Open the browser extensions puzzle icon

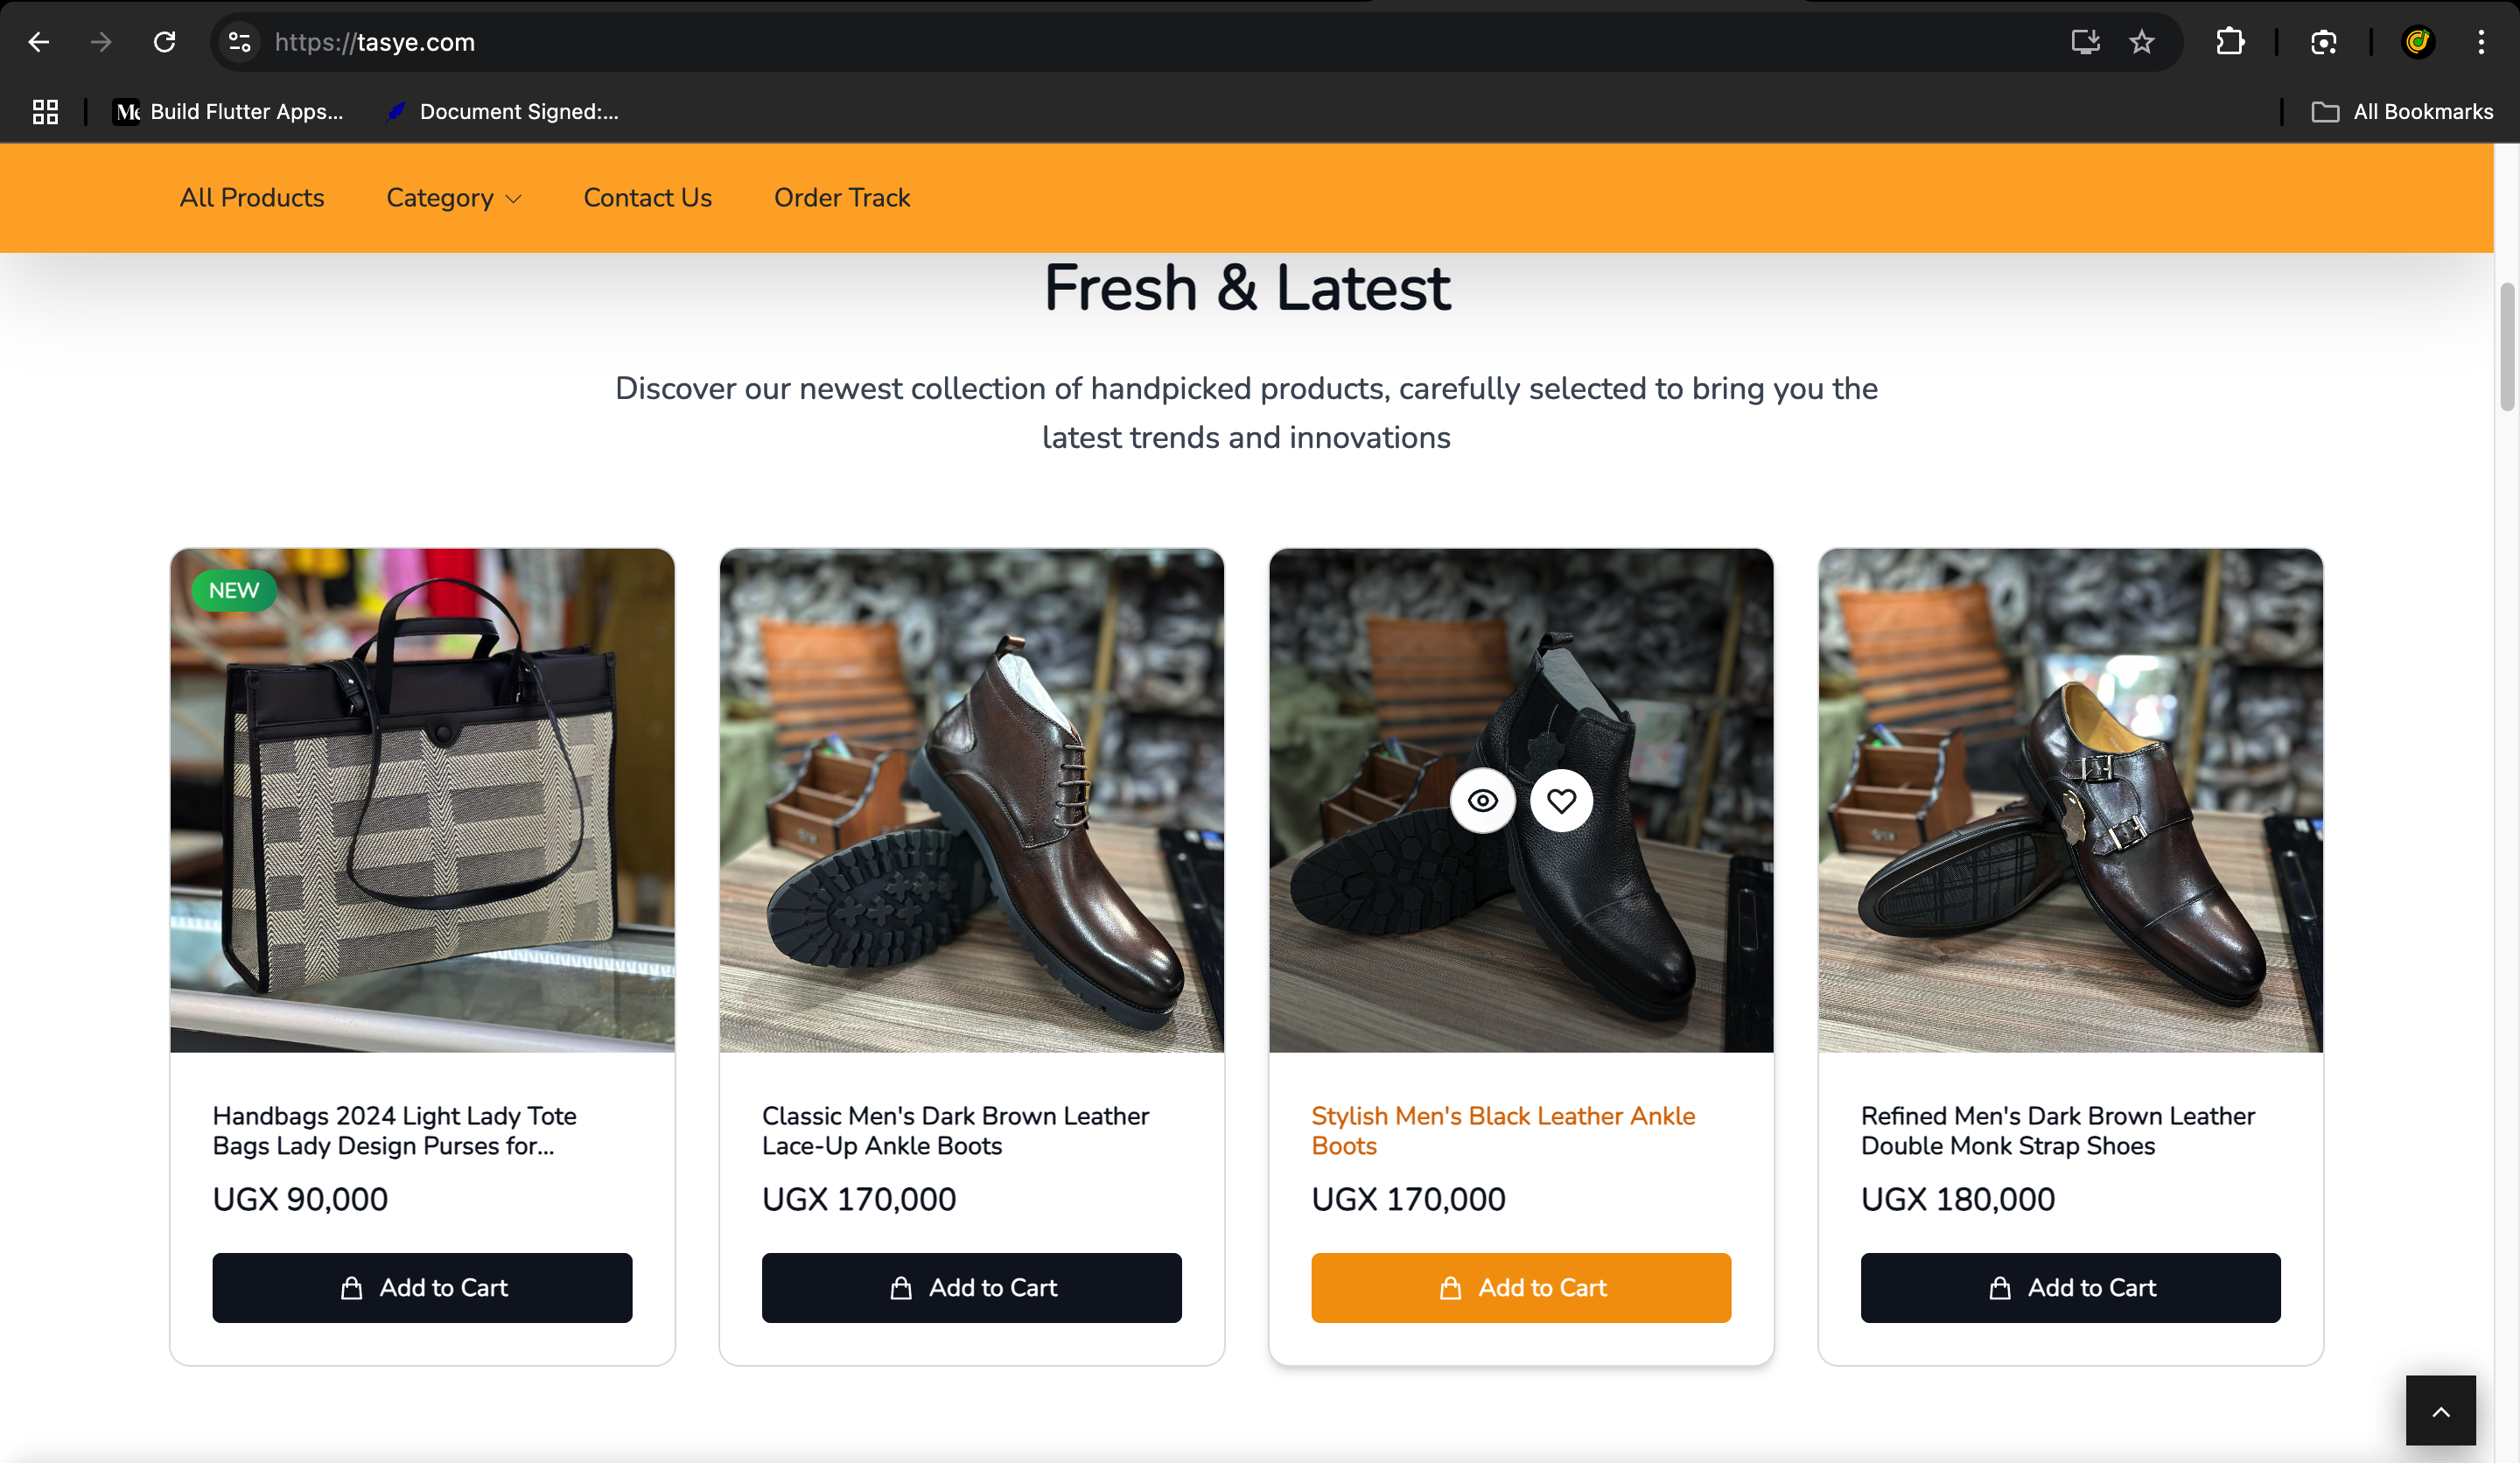click(x=2229, y=42)
